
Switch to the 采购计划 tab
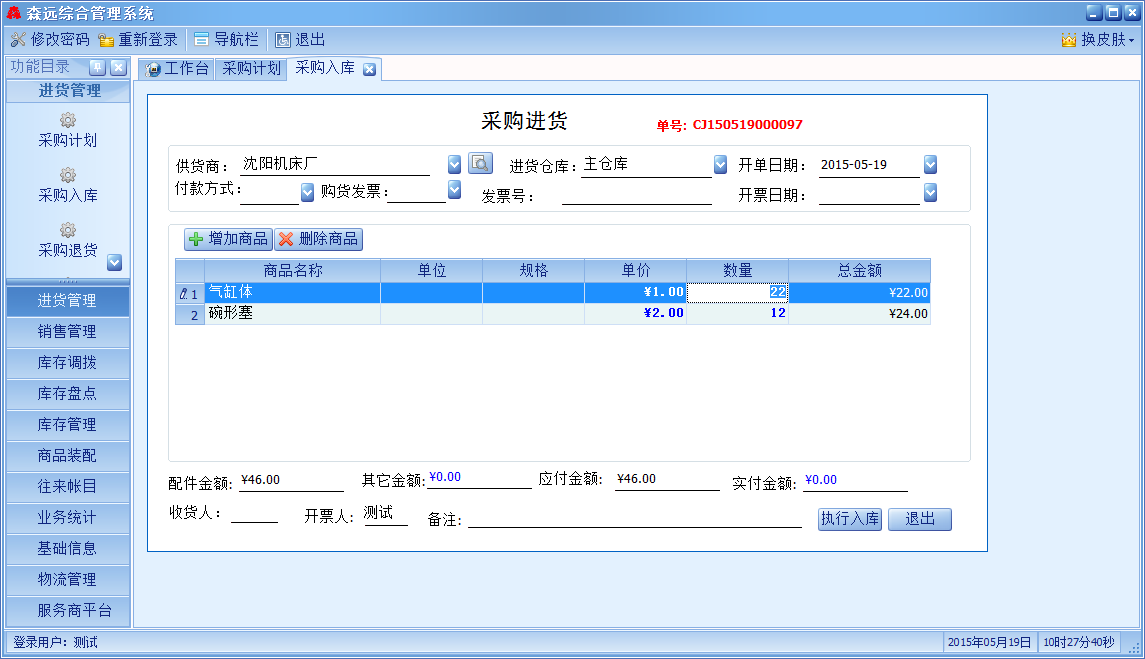pyautogui.click(x=251, y=69)
